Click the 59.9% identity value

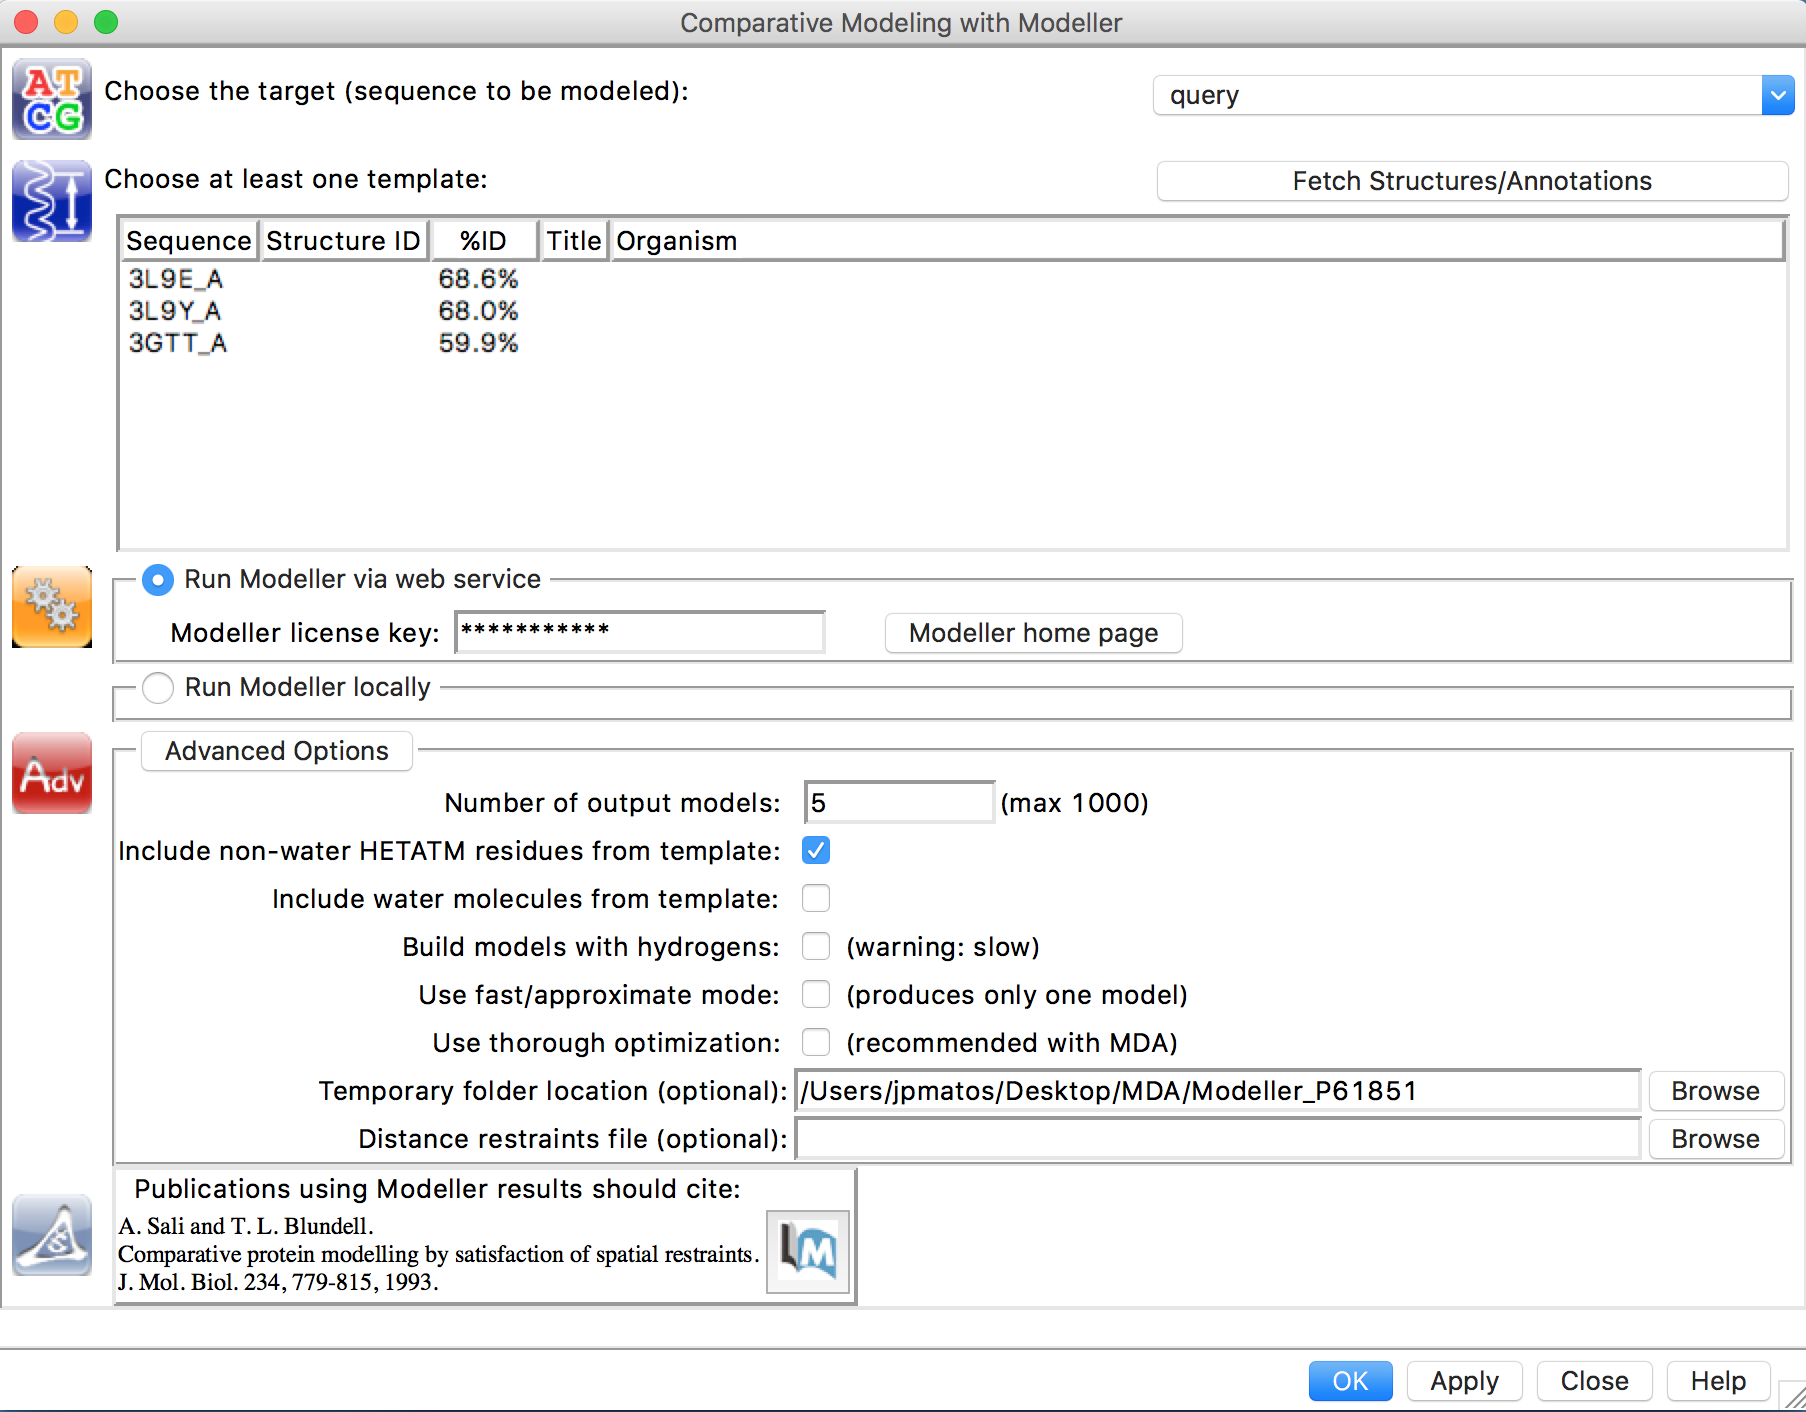coord(478,343)
